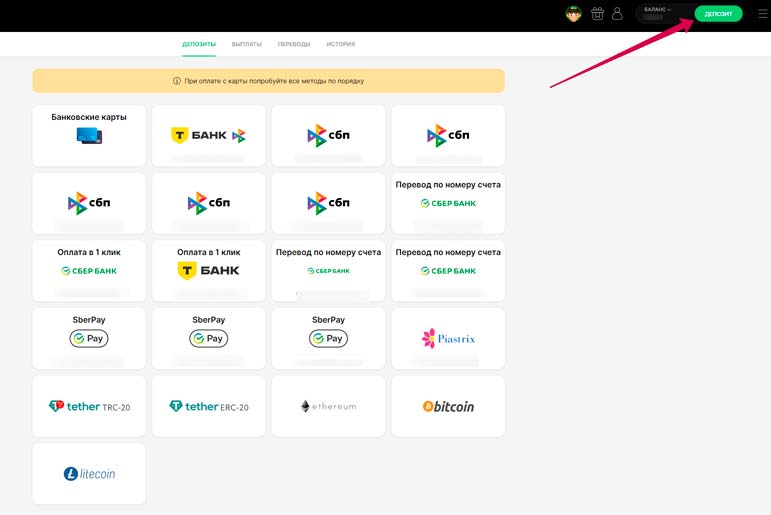Open the gift box bonuses icon

click(597, 14)
